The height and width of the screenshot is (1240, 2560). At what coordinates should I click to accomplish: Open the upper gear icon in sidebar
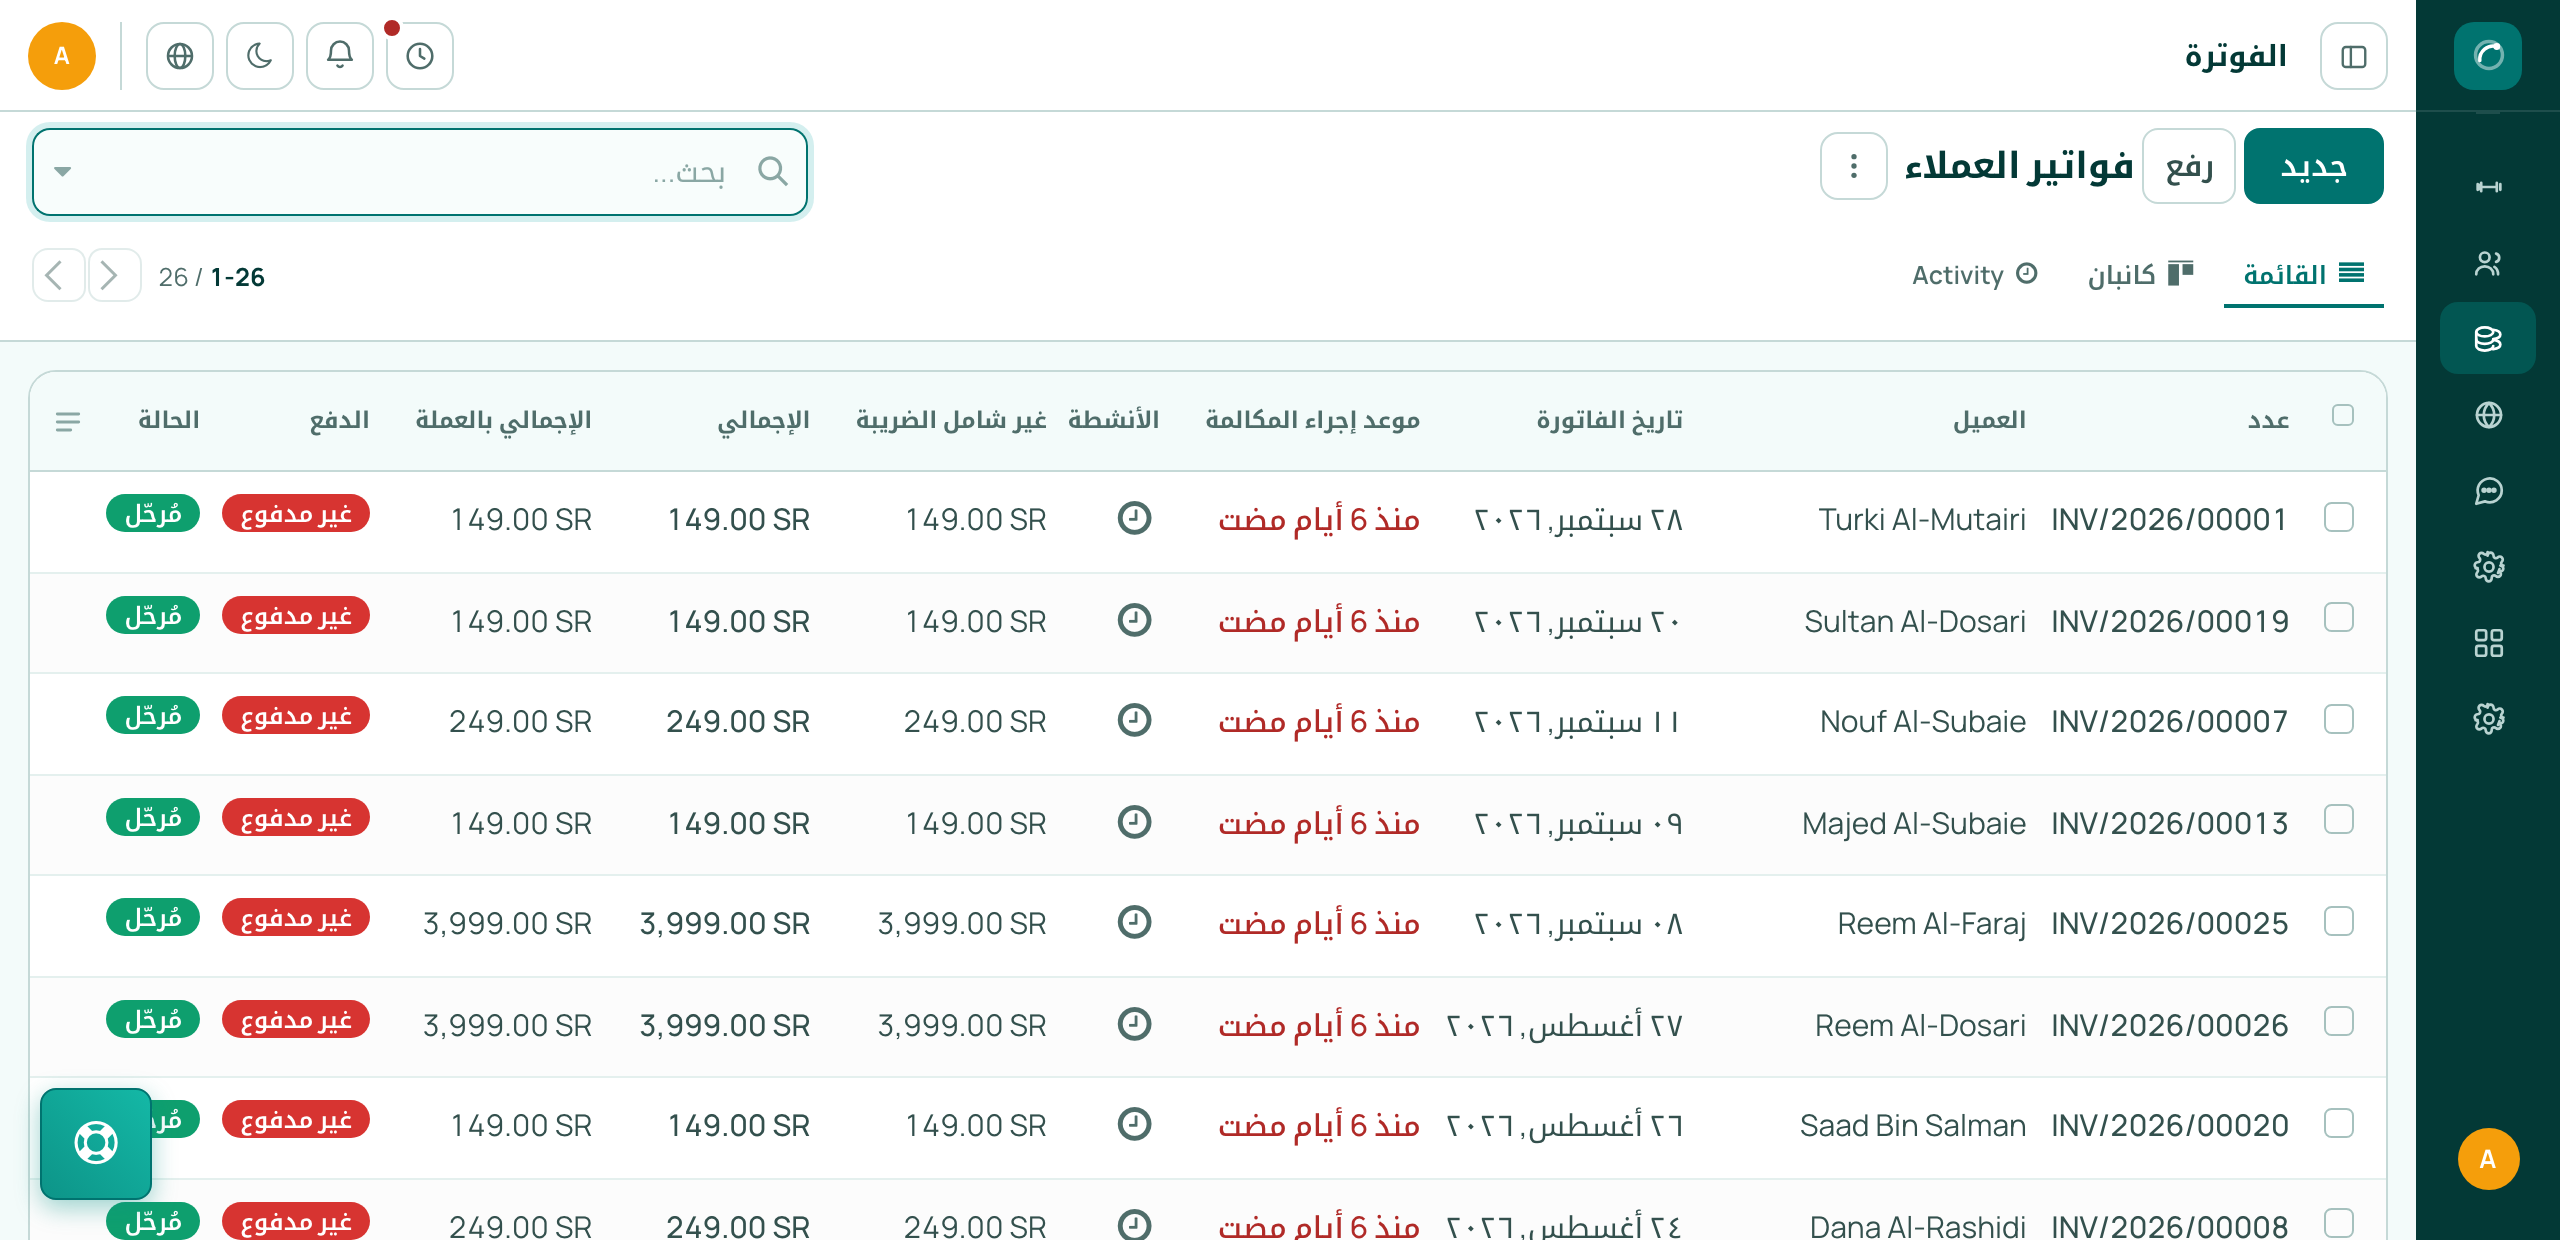tap(2488, 567)
